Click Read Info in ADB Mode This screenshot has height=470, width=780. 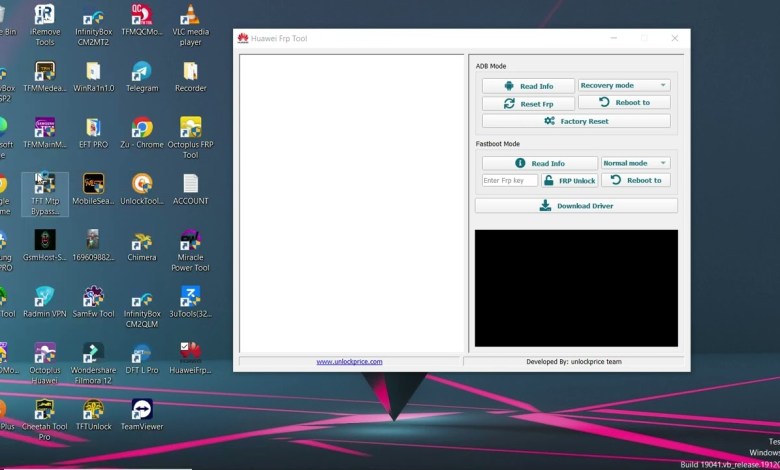tap(528, 86)
